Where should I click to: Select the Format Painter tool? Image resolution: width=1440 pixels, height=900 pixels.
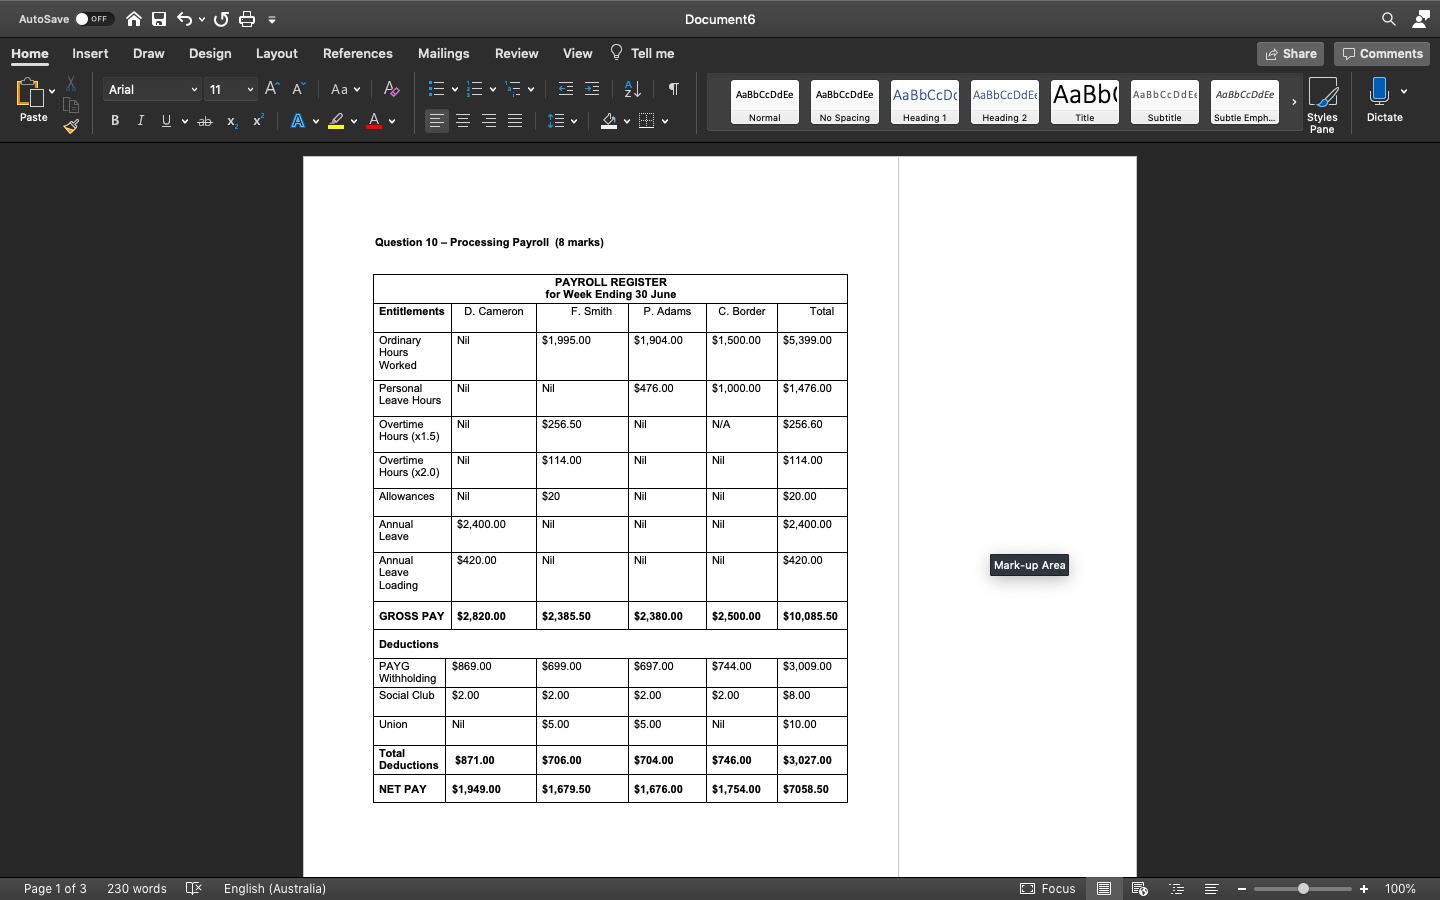pos(71,124)
